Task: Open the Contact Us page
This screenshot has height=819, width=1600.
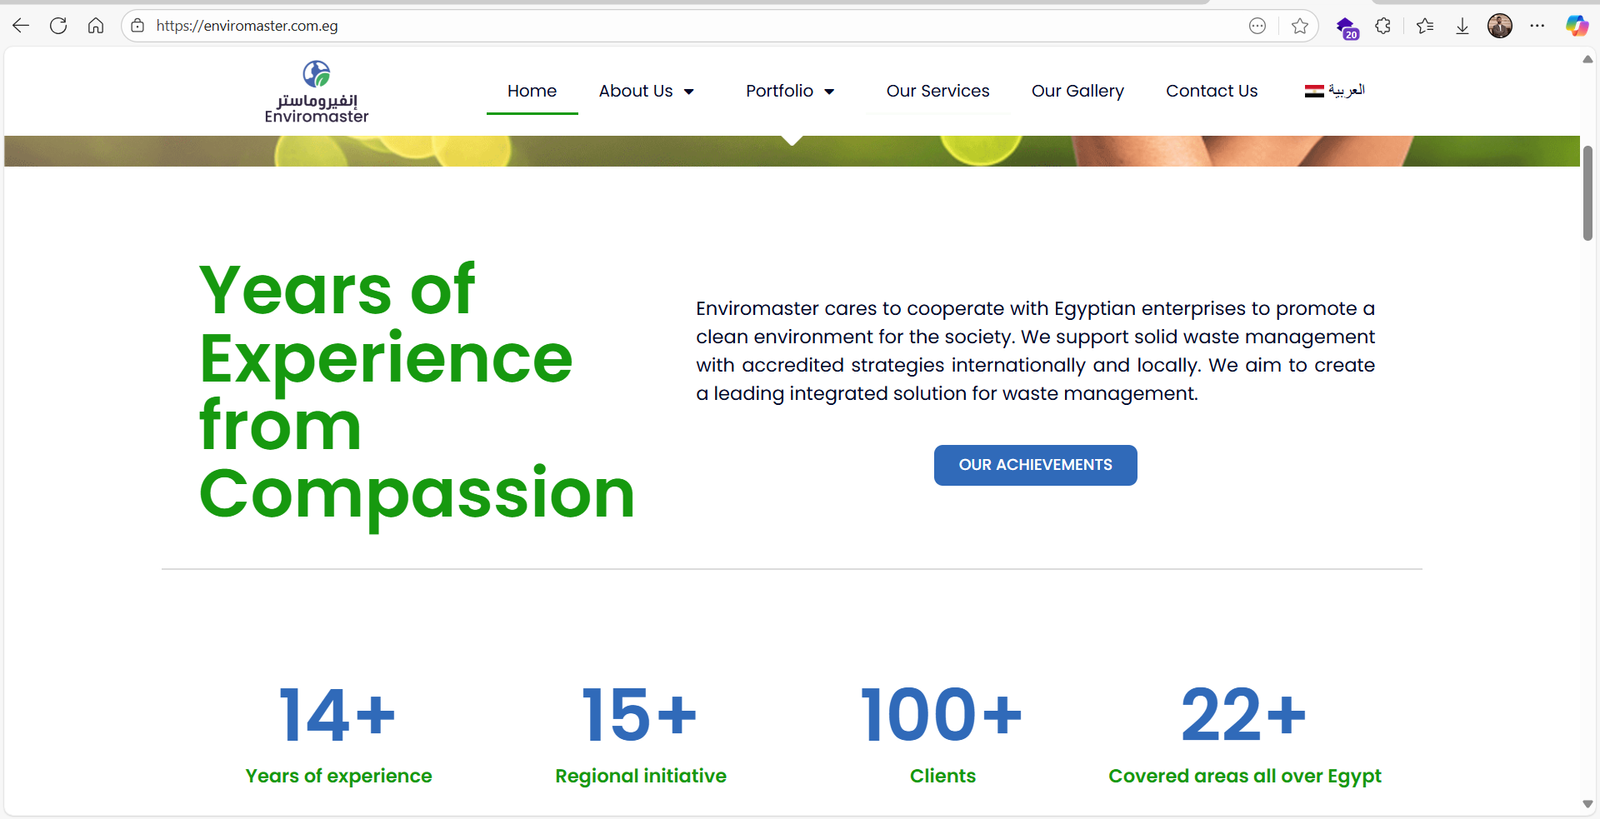Action: (x=1211, y=91)
